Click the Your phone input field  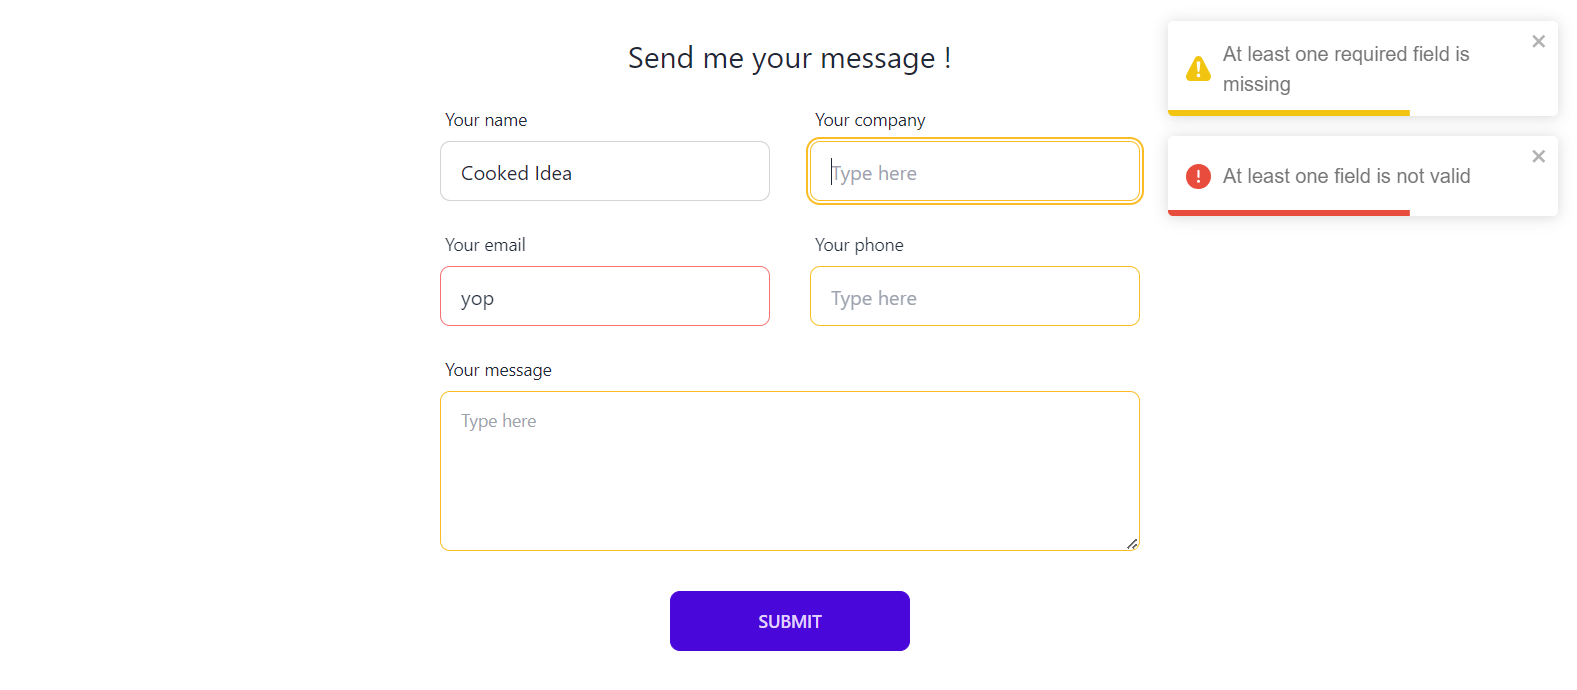point(974,297)
